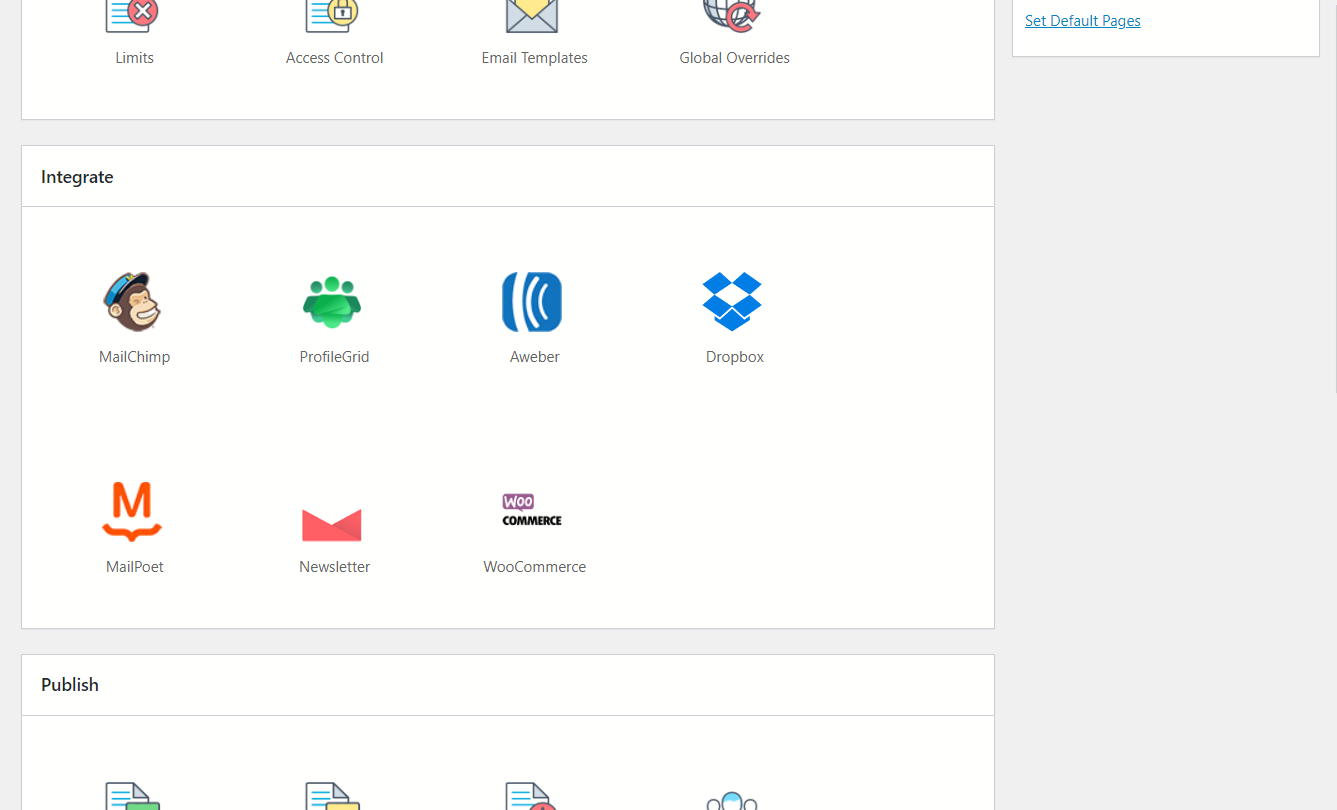1337x810 pixels.
Task: Click the Integrate section heading
Action: point(77,177)
